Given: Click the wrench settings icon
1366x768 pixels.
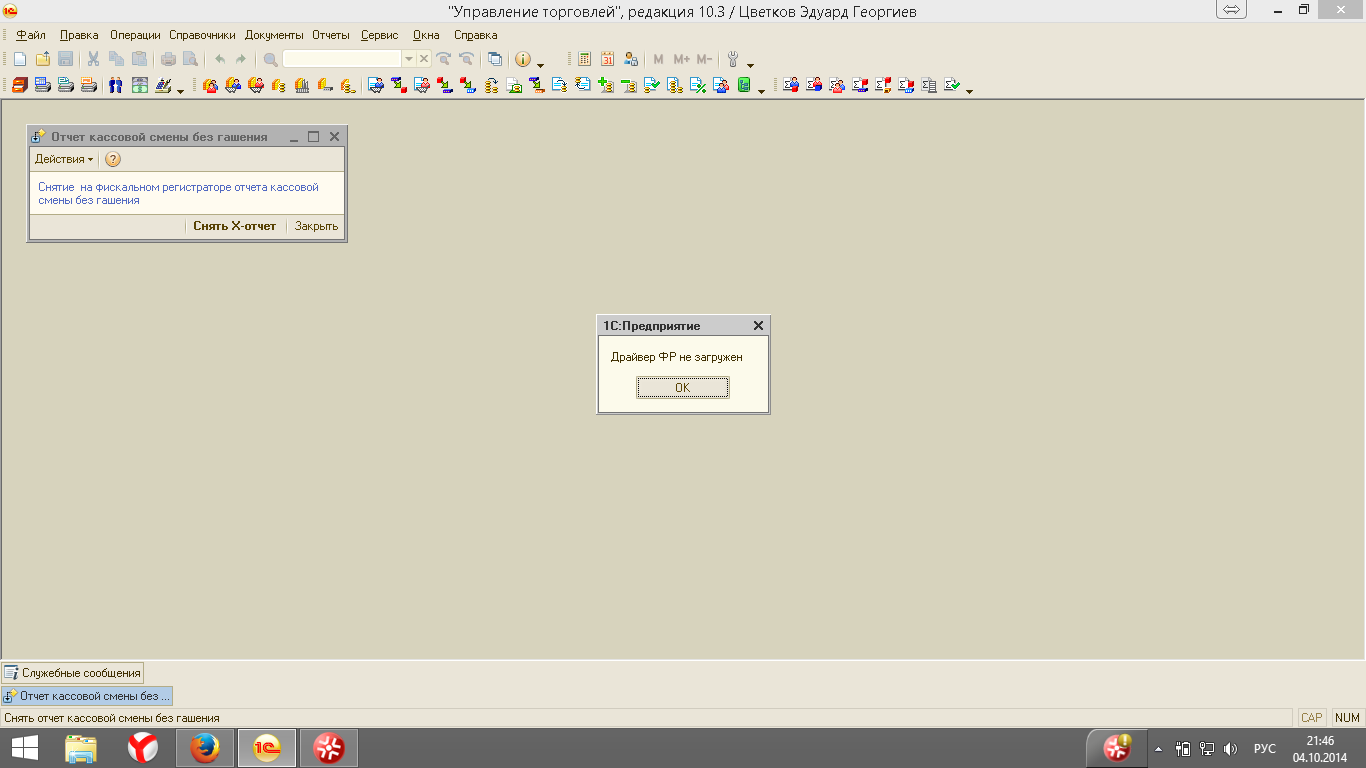Looking at the screenshot, I should click(733, 59).
